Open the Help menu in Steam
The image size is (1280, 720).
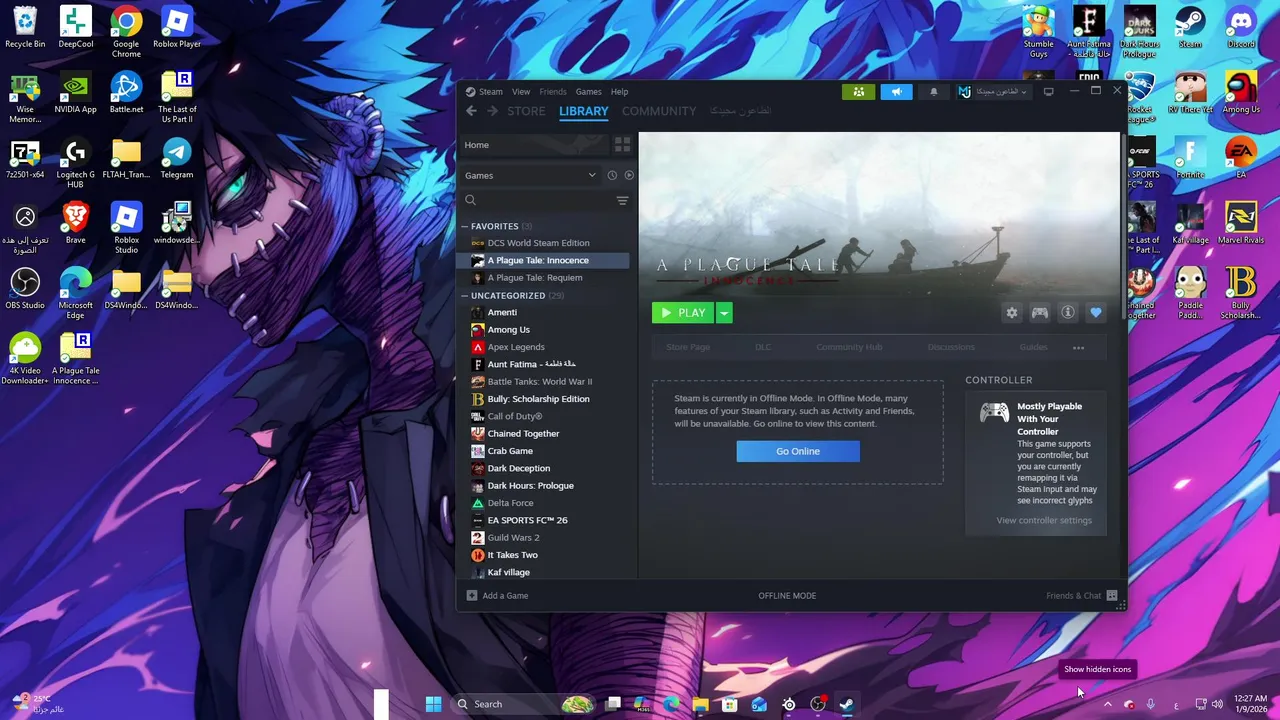coord(620,92)
